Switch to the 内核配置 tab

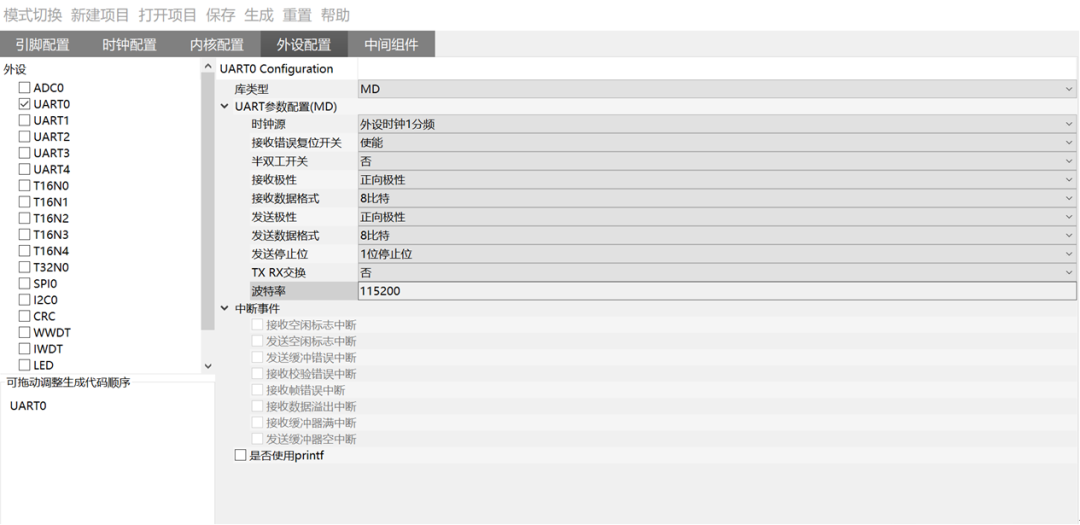tap(217, 45)
